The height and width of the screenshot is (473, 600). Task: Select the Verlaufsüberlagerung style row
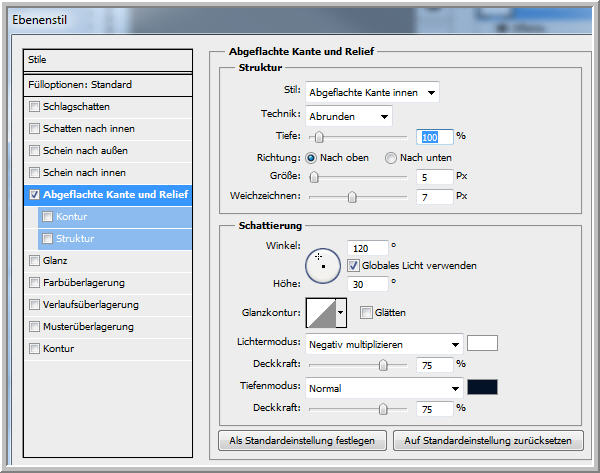[108, 305]
